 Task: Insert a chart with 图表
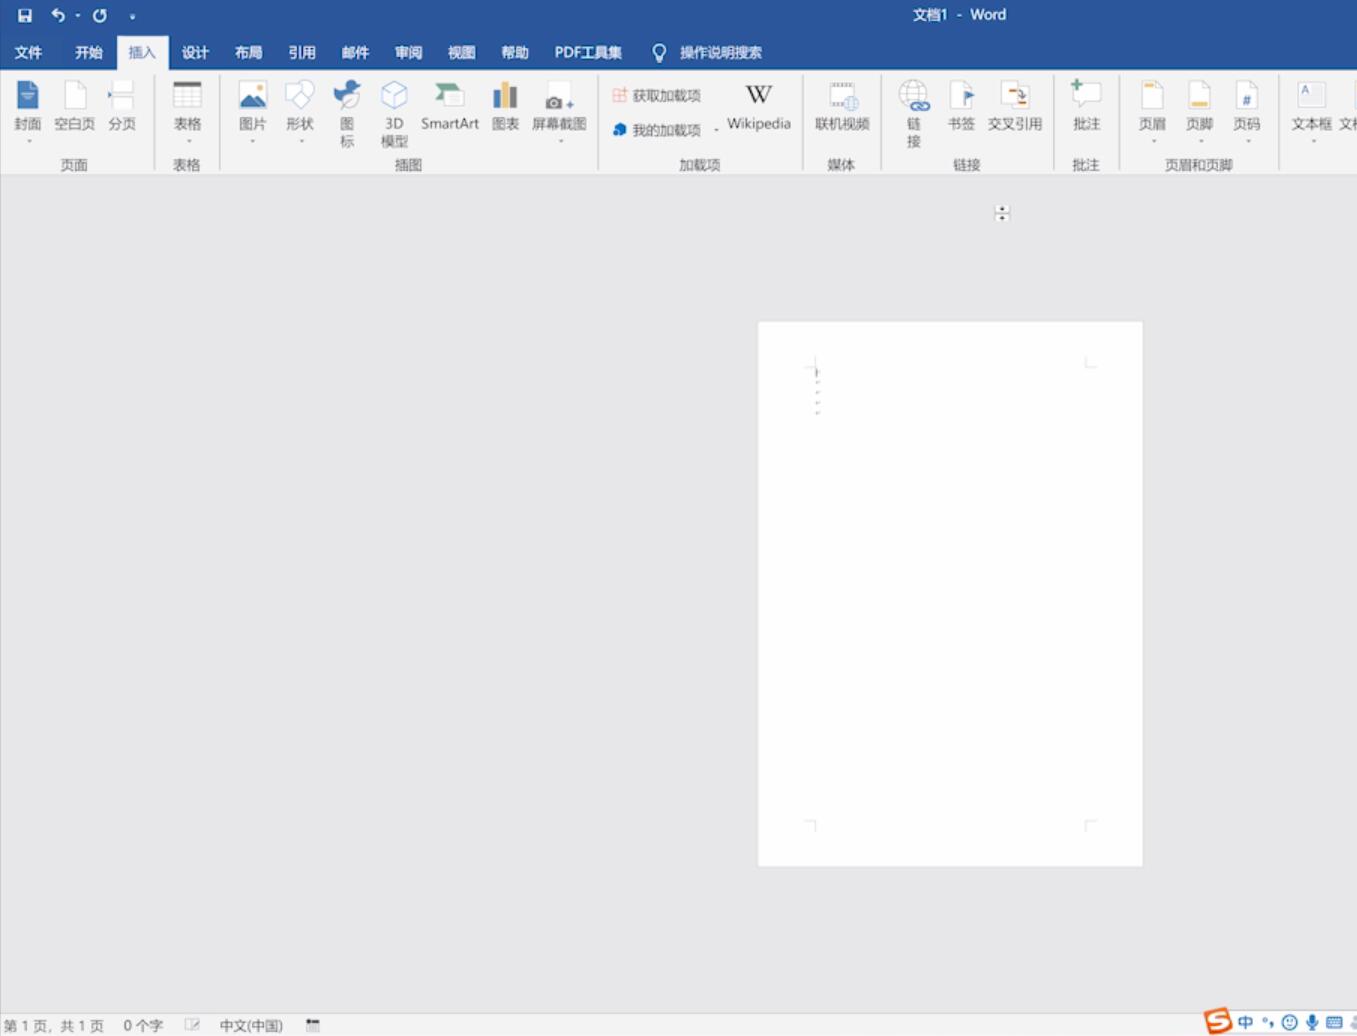coord(506,106)
